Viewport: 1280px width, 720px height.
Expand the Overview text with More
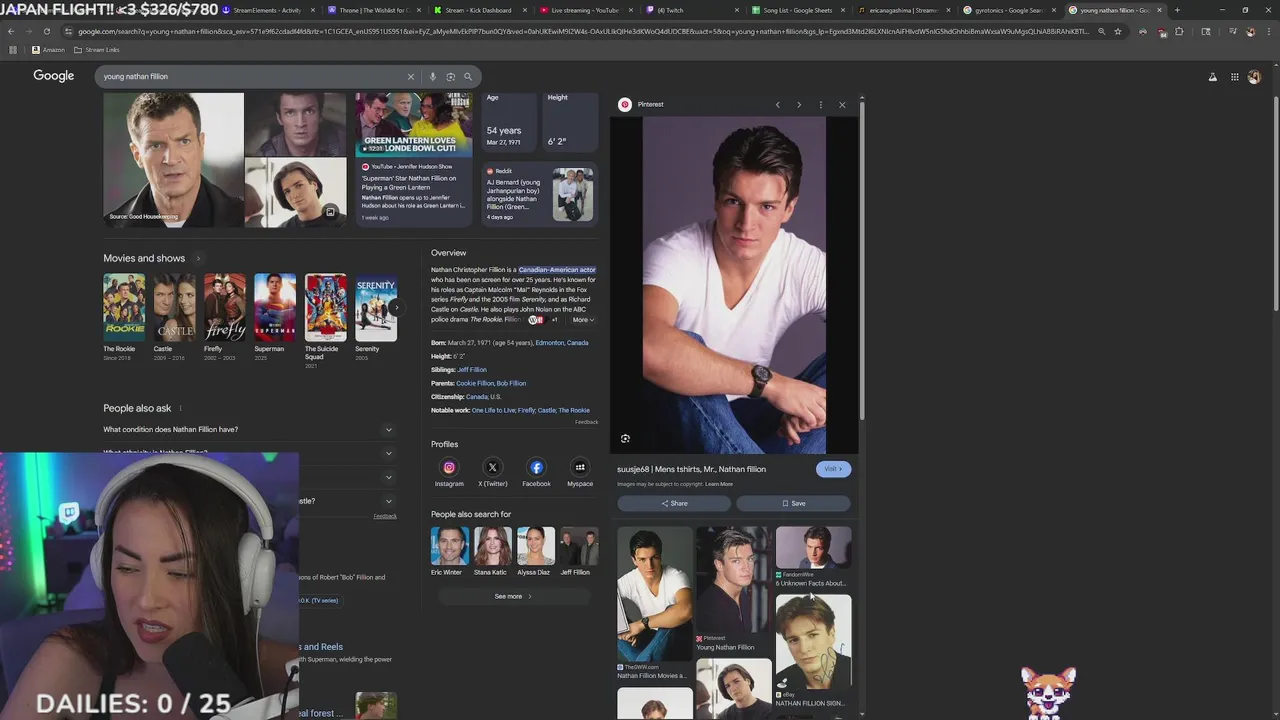pos(582,320)
